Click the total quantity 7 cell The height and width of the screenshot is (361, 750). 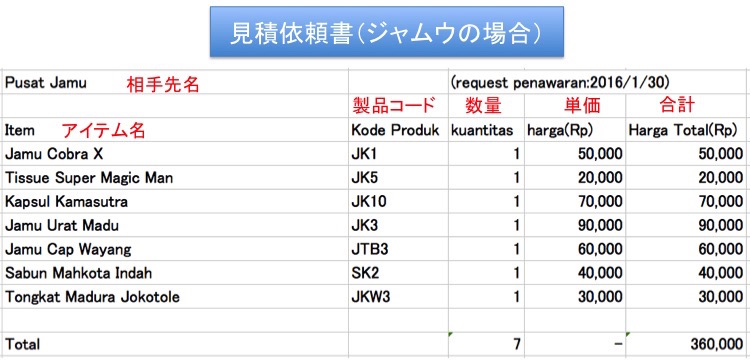(486, 344)
